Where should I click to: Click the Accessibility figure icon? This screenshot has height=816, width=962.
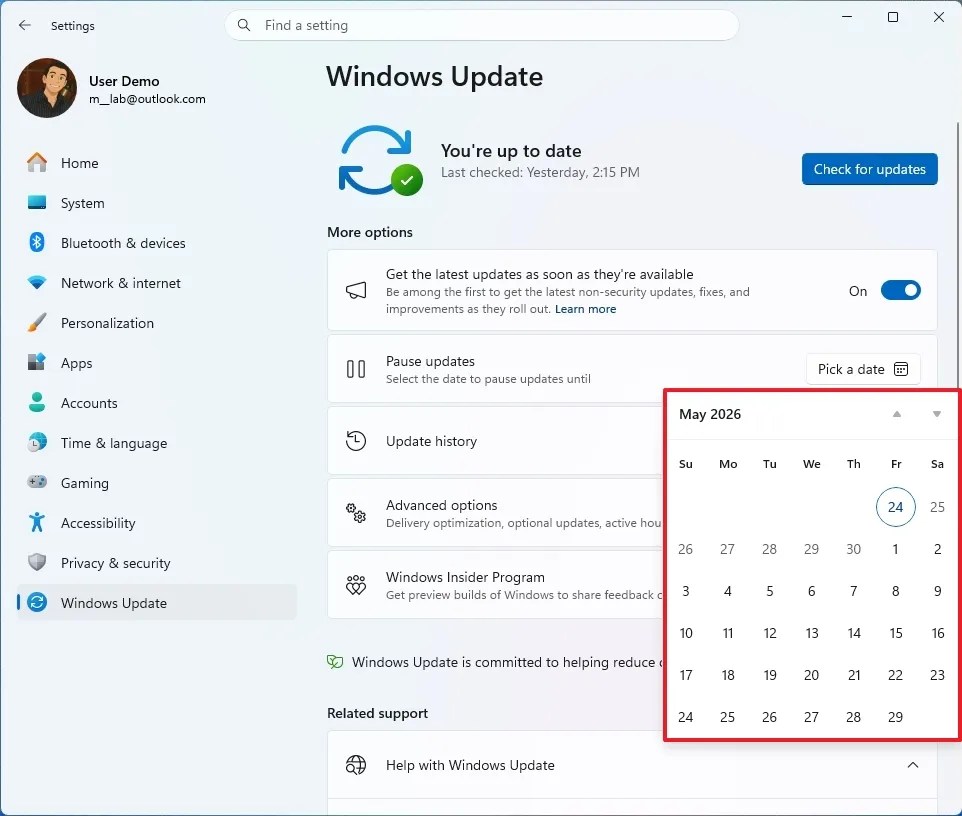coord(37,522)
